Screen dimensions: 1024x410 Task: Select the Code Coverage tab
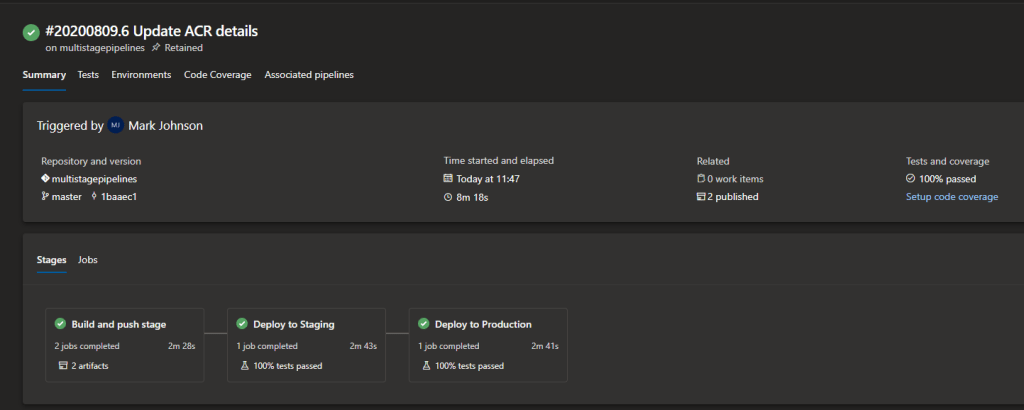217,75
